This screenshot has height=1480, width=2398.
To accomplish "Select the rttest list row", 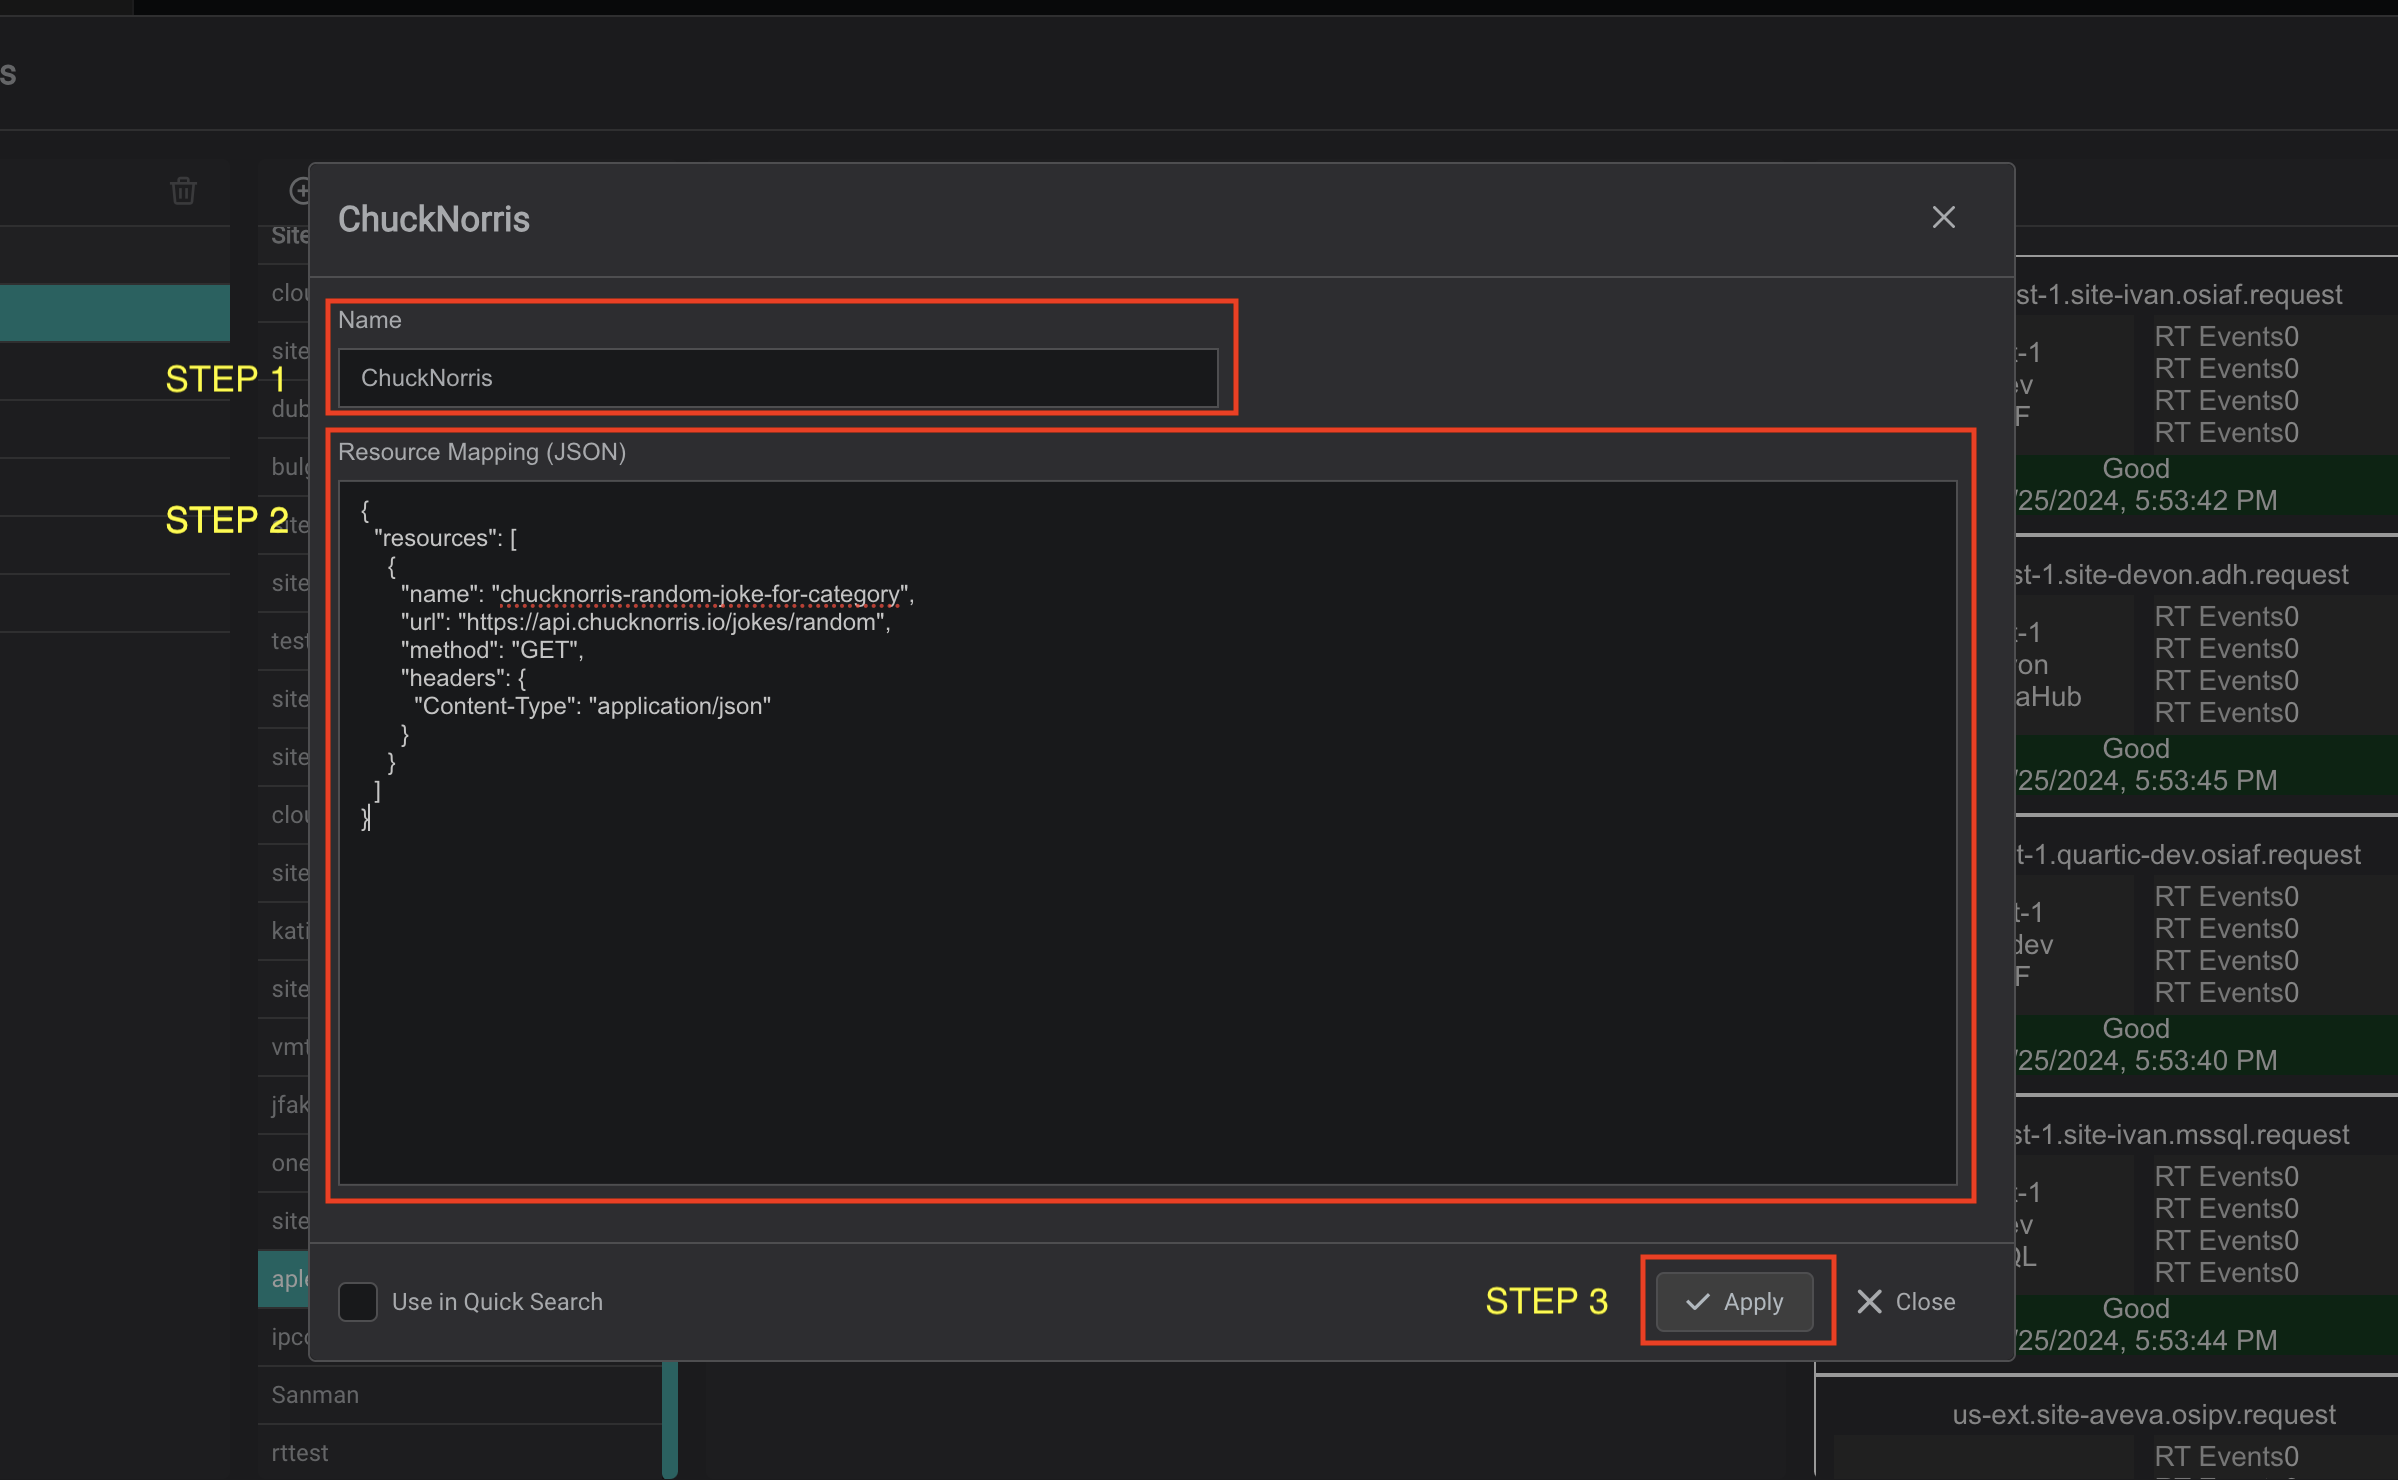I will (x=460, y=1452).
